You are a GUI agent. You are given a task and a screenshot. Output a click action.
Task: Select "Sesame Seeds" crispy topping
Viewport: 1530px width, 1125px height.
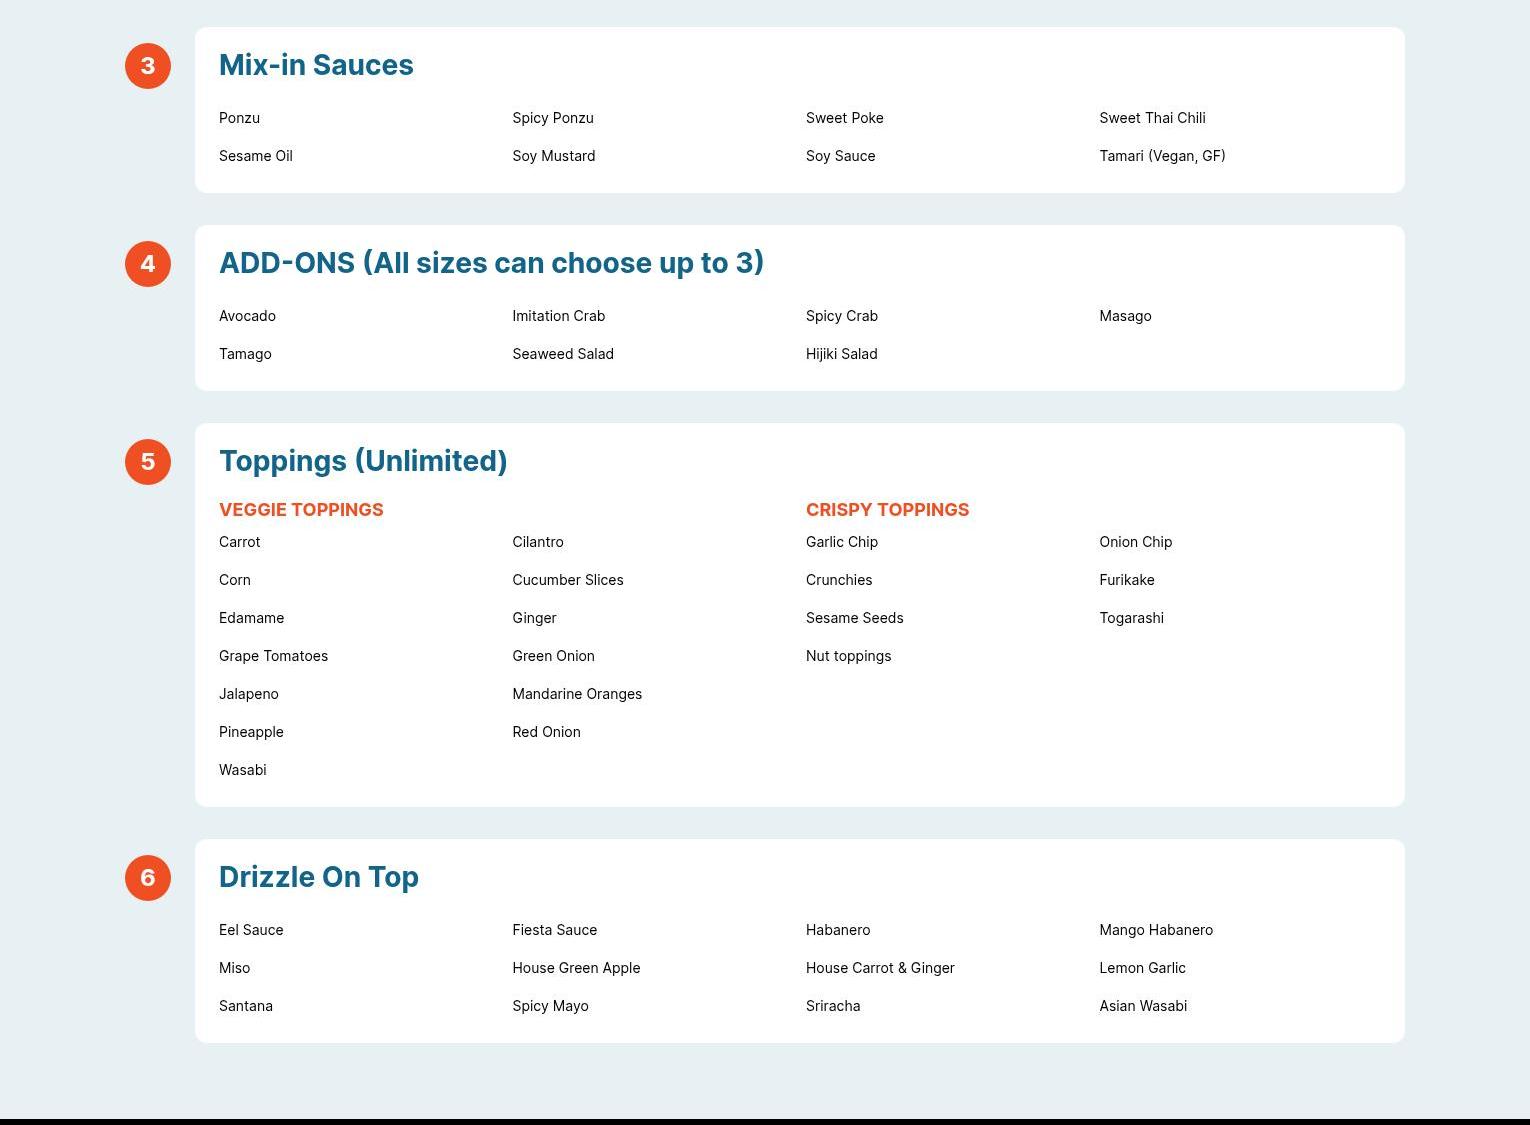[855, 618]
